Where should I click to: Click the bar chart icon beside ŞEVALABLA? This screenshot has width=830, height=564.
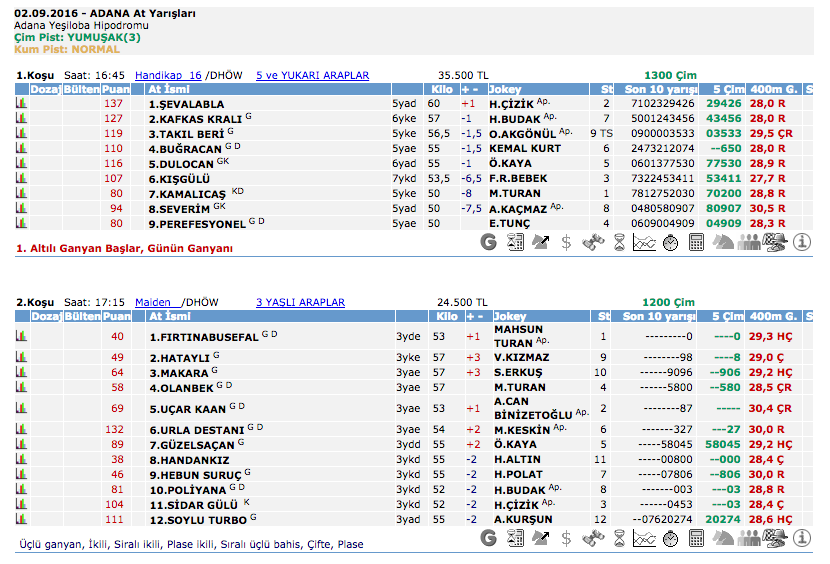20,103
